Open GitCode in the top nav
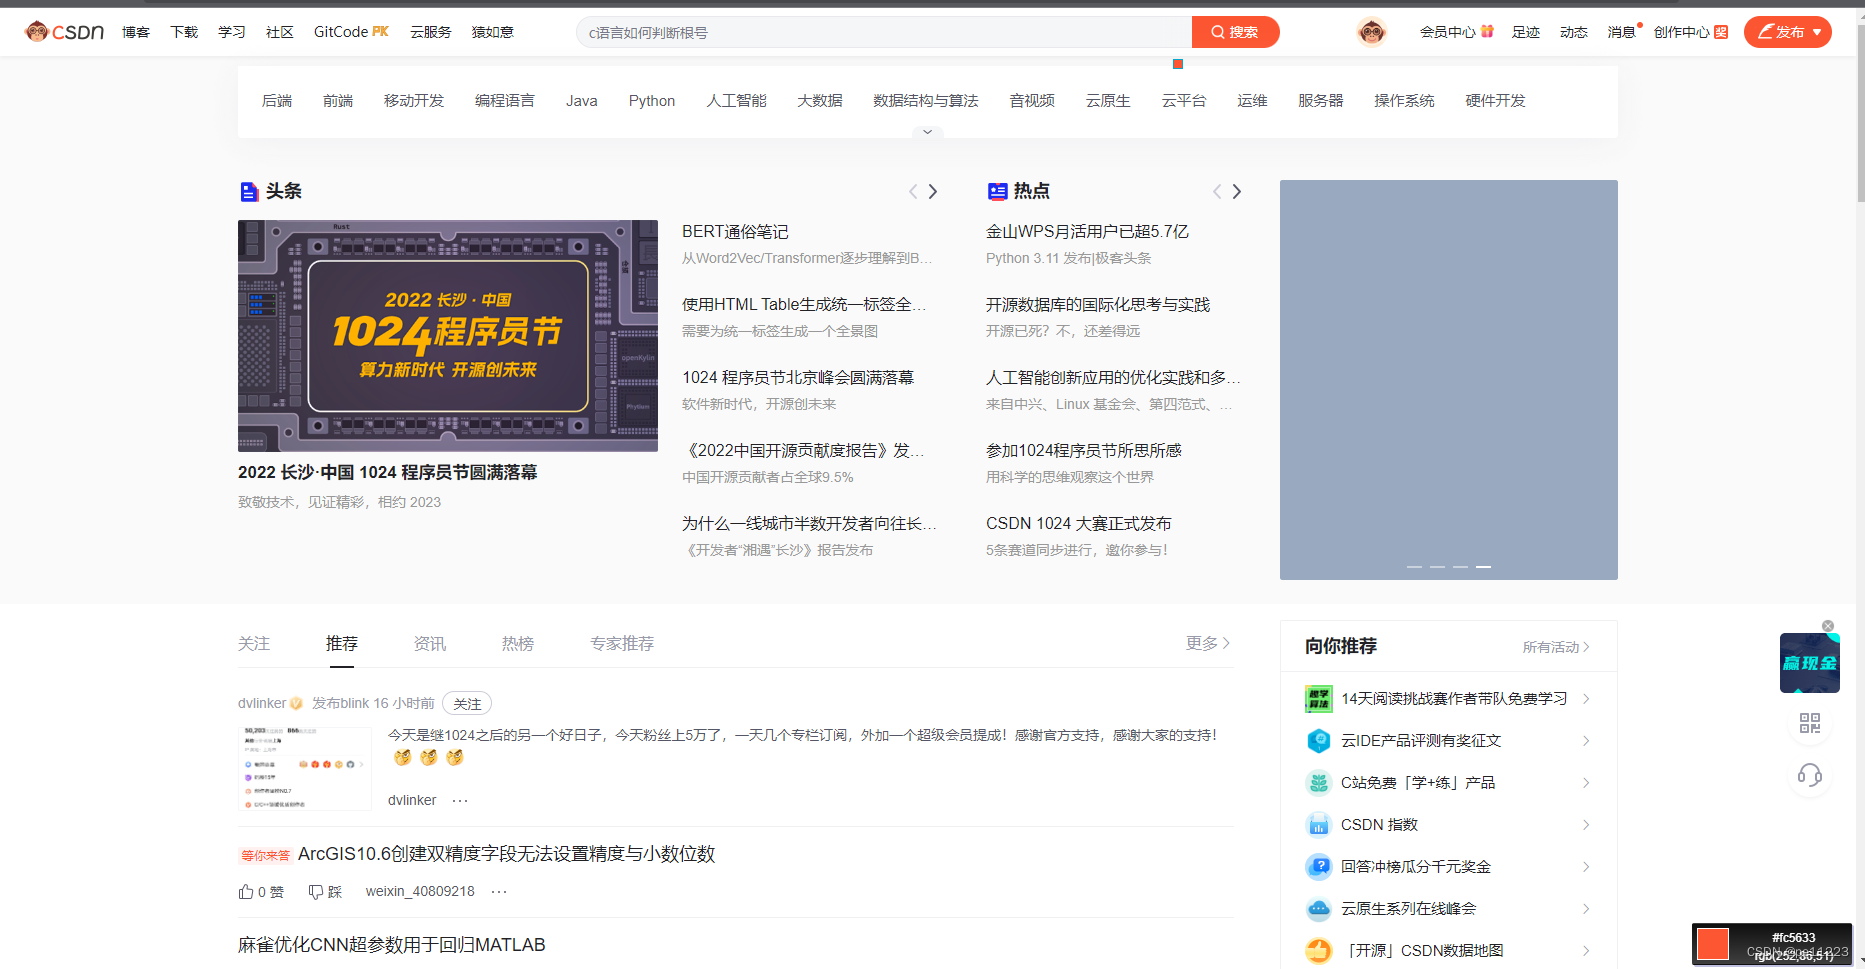This screenshot has height=969, width=1865. [351, 32]
